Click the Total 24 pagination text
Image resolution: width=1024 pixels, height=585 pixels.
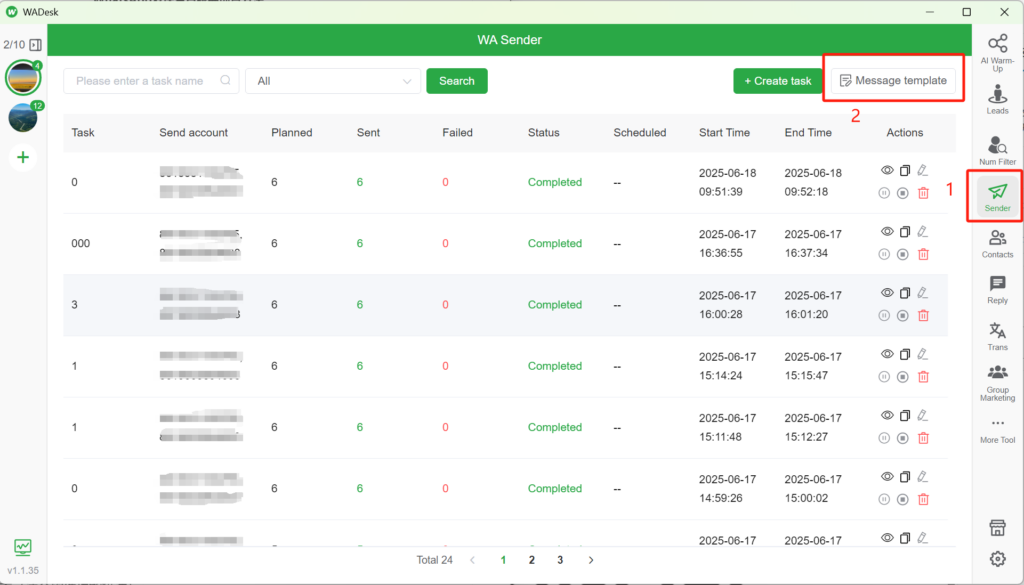(x=434, y=560)
